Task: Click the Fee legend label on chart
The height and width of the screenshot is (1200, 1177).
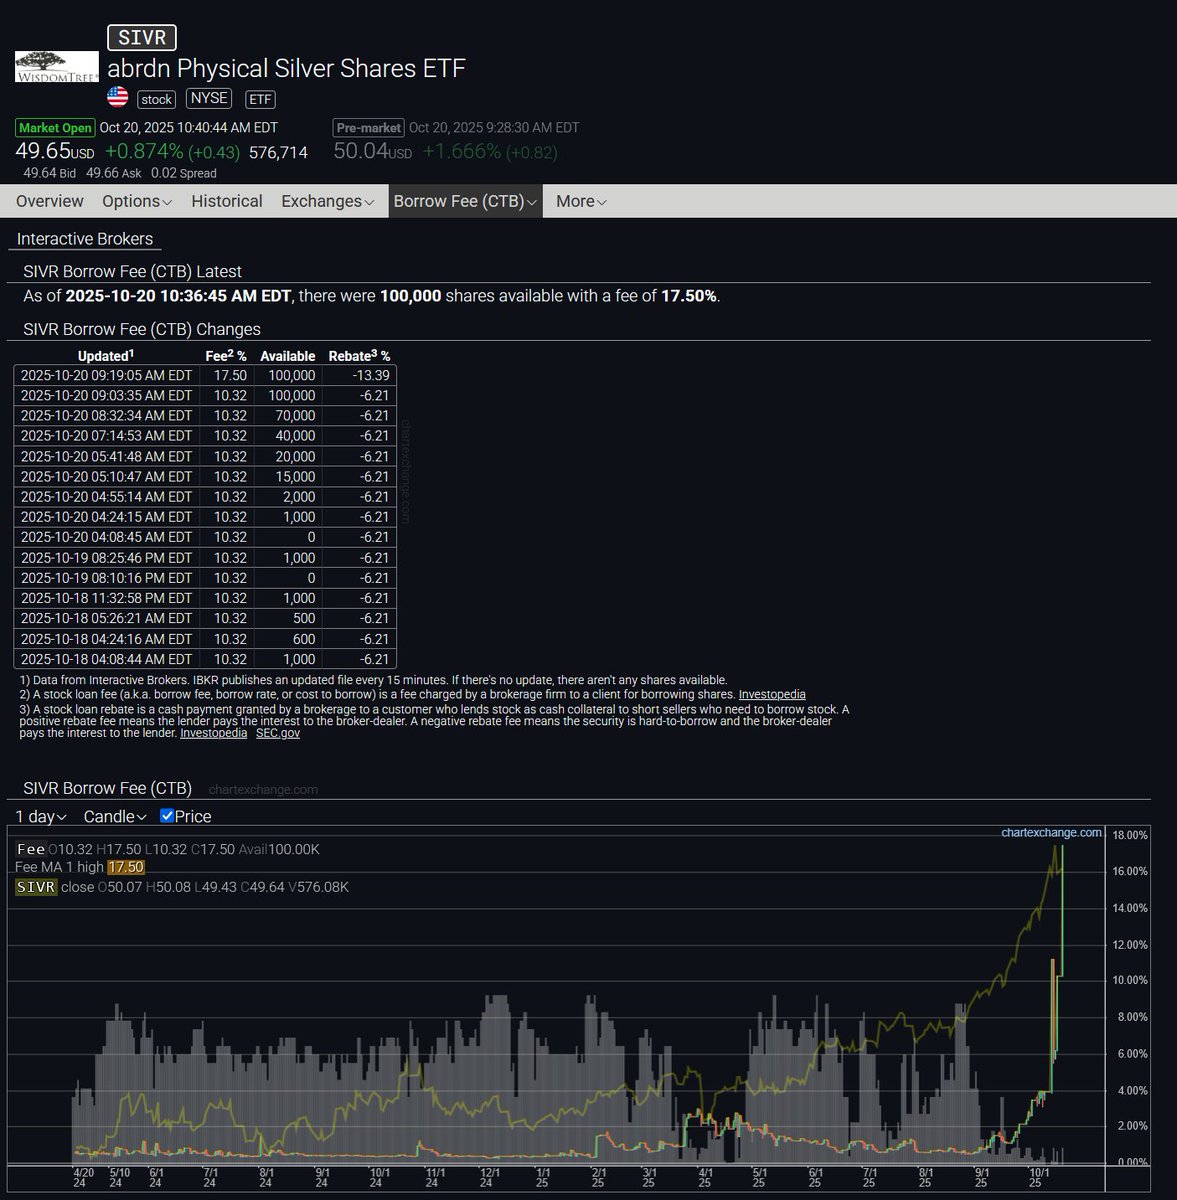Action: pos(31,849)
